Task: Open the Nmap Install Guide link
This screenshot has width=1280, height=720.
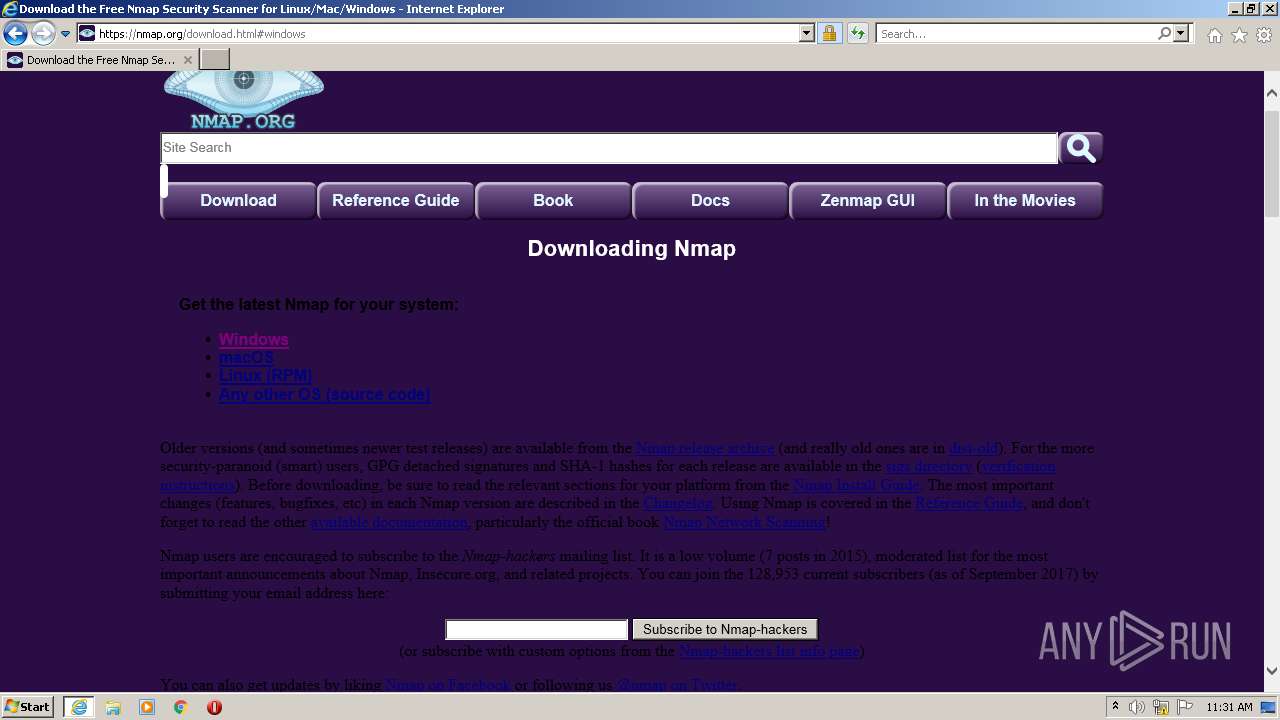Action: [x=856, y=485]
